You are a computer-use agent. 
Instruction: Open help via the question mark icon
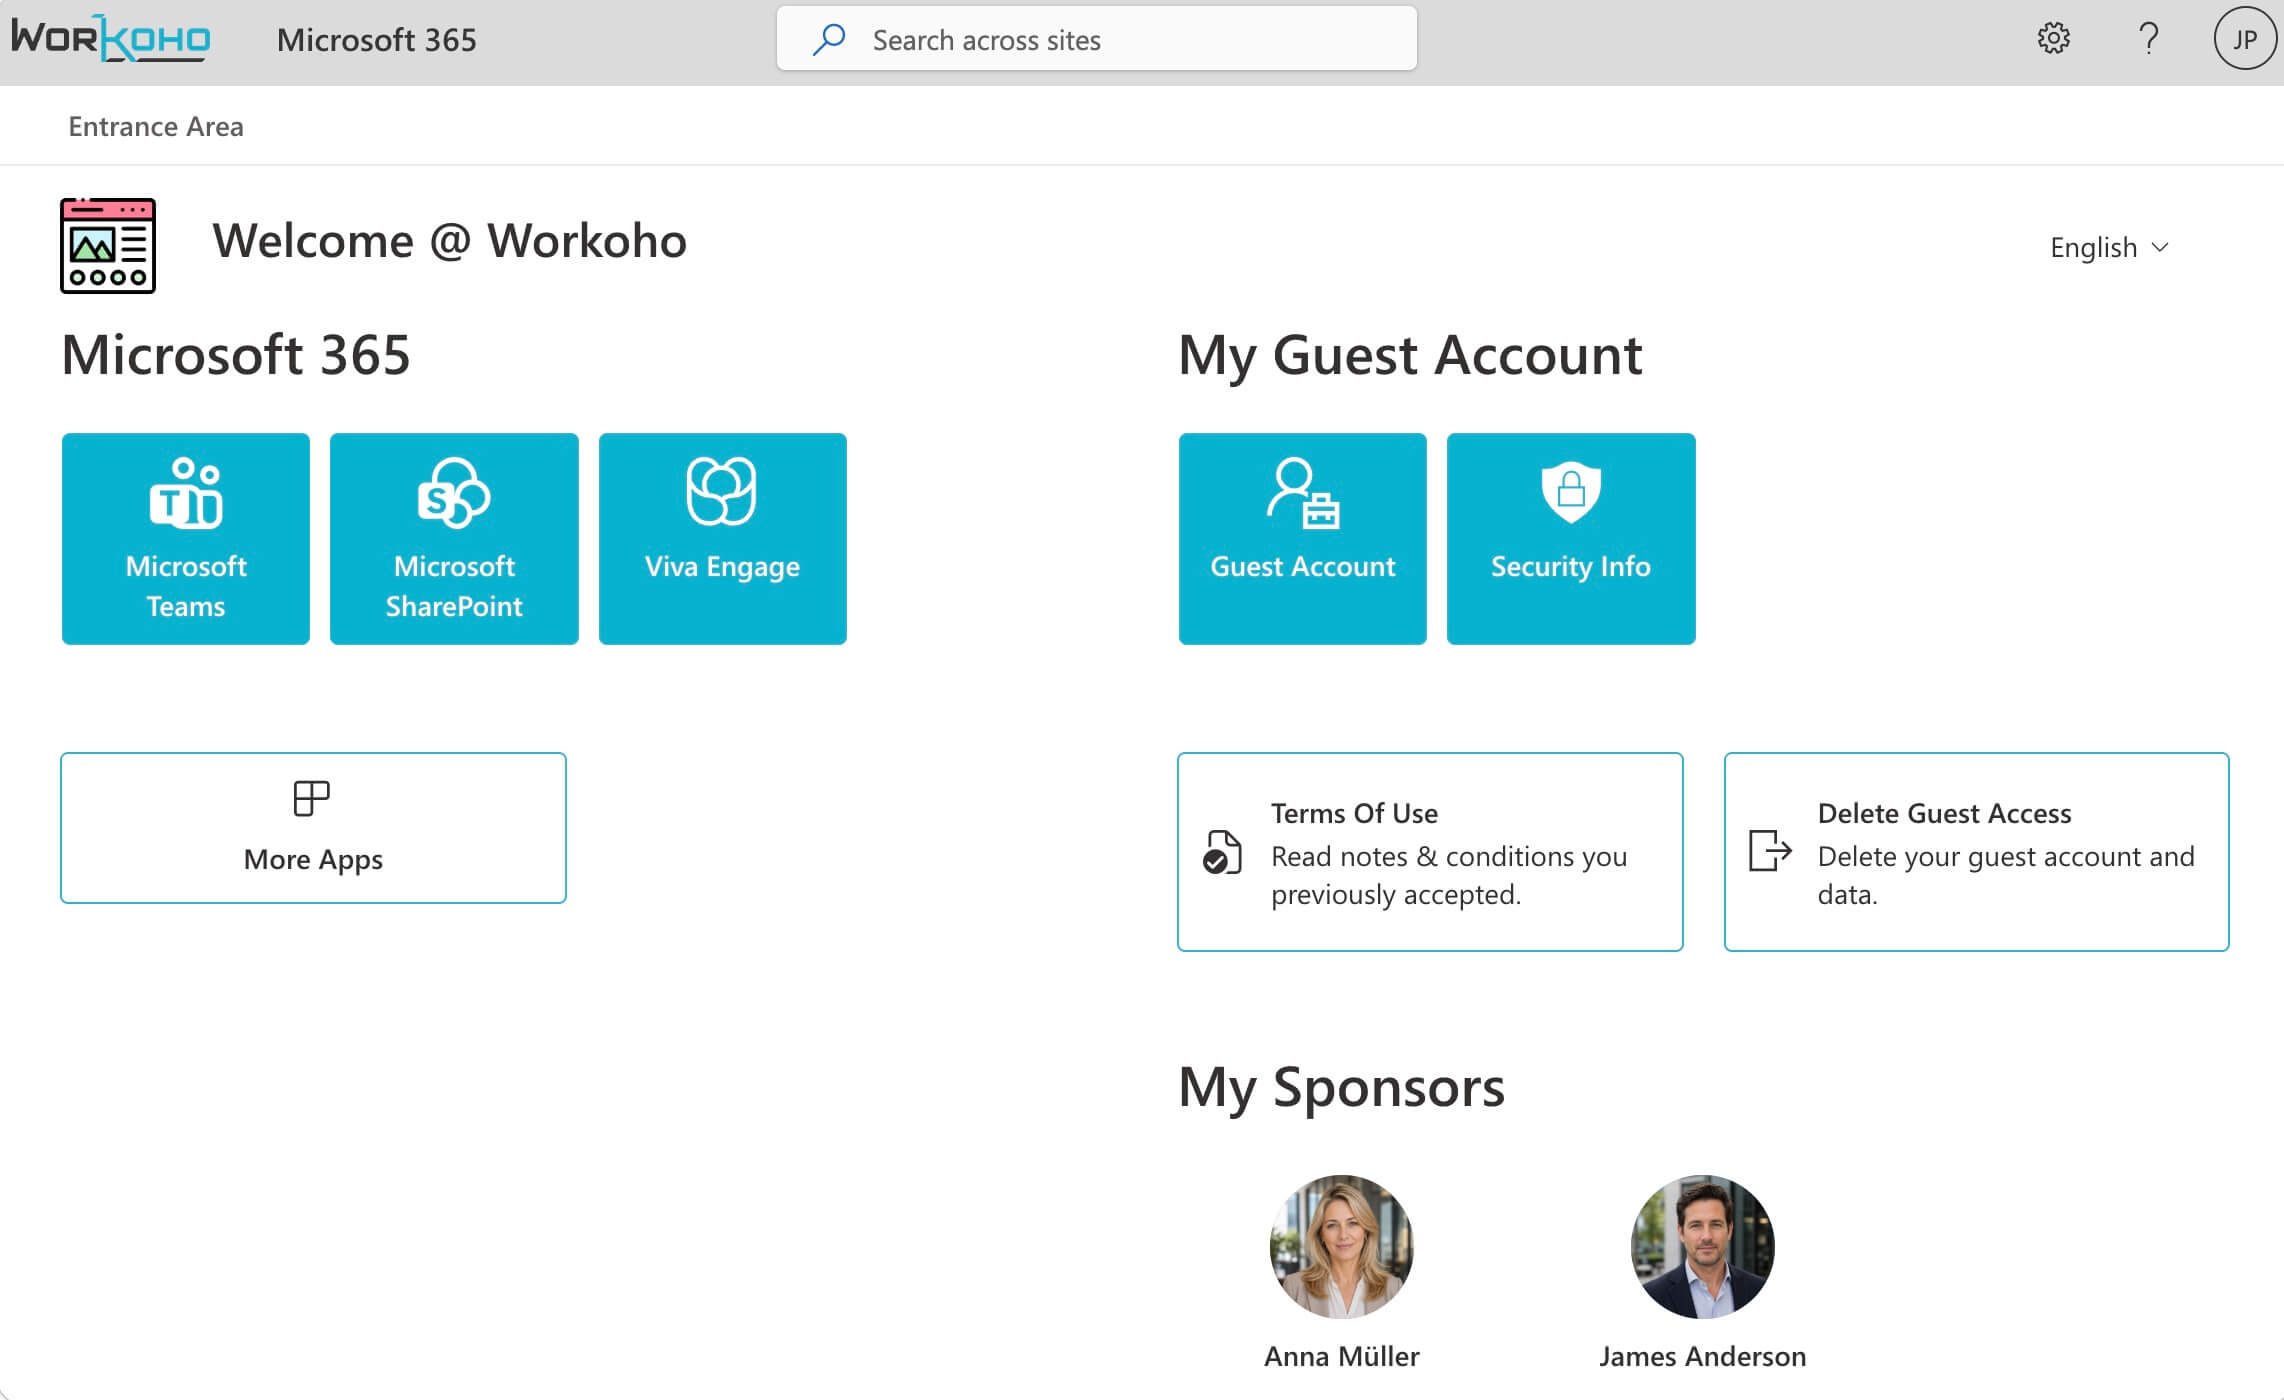[2148, 39]
